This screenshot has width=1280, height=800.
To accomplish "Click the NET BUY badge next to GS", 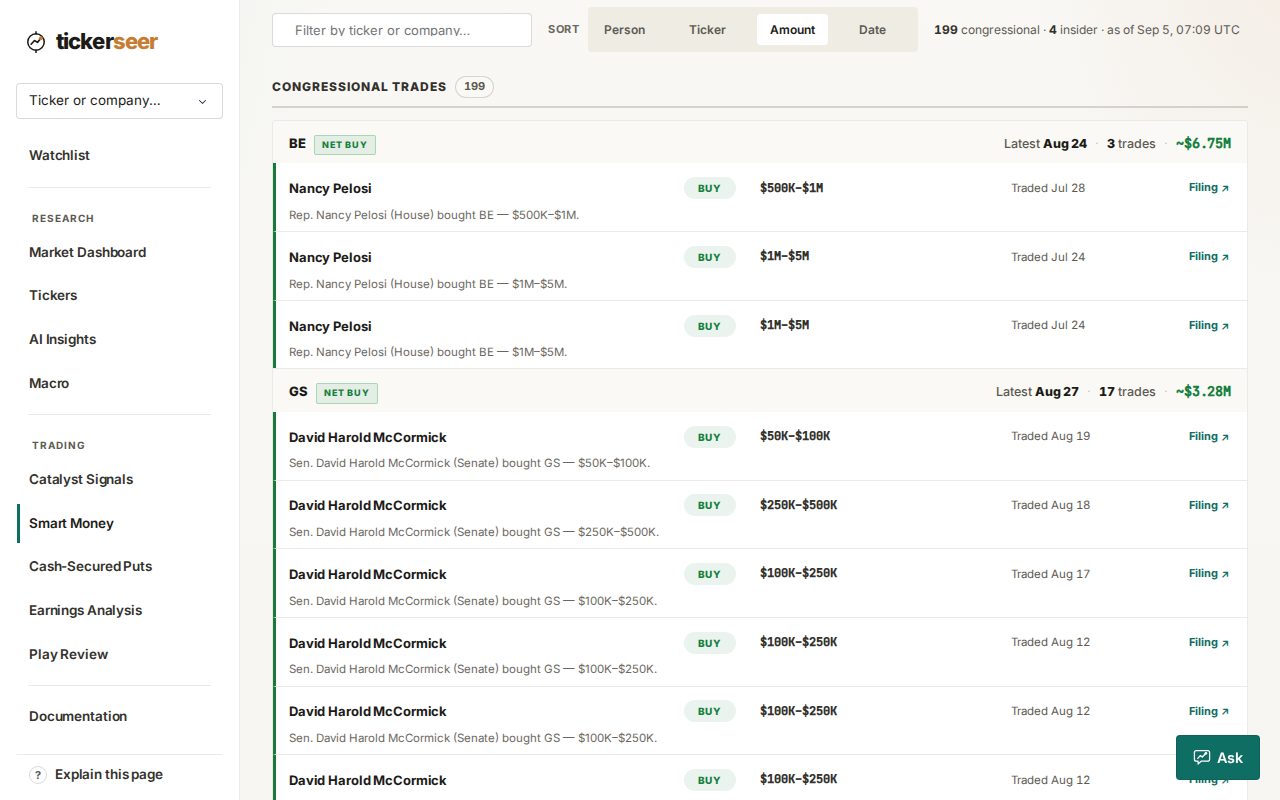I will 347,393.
